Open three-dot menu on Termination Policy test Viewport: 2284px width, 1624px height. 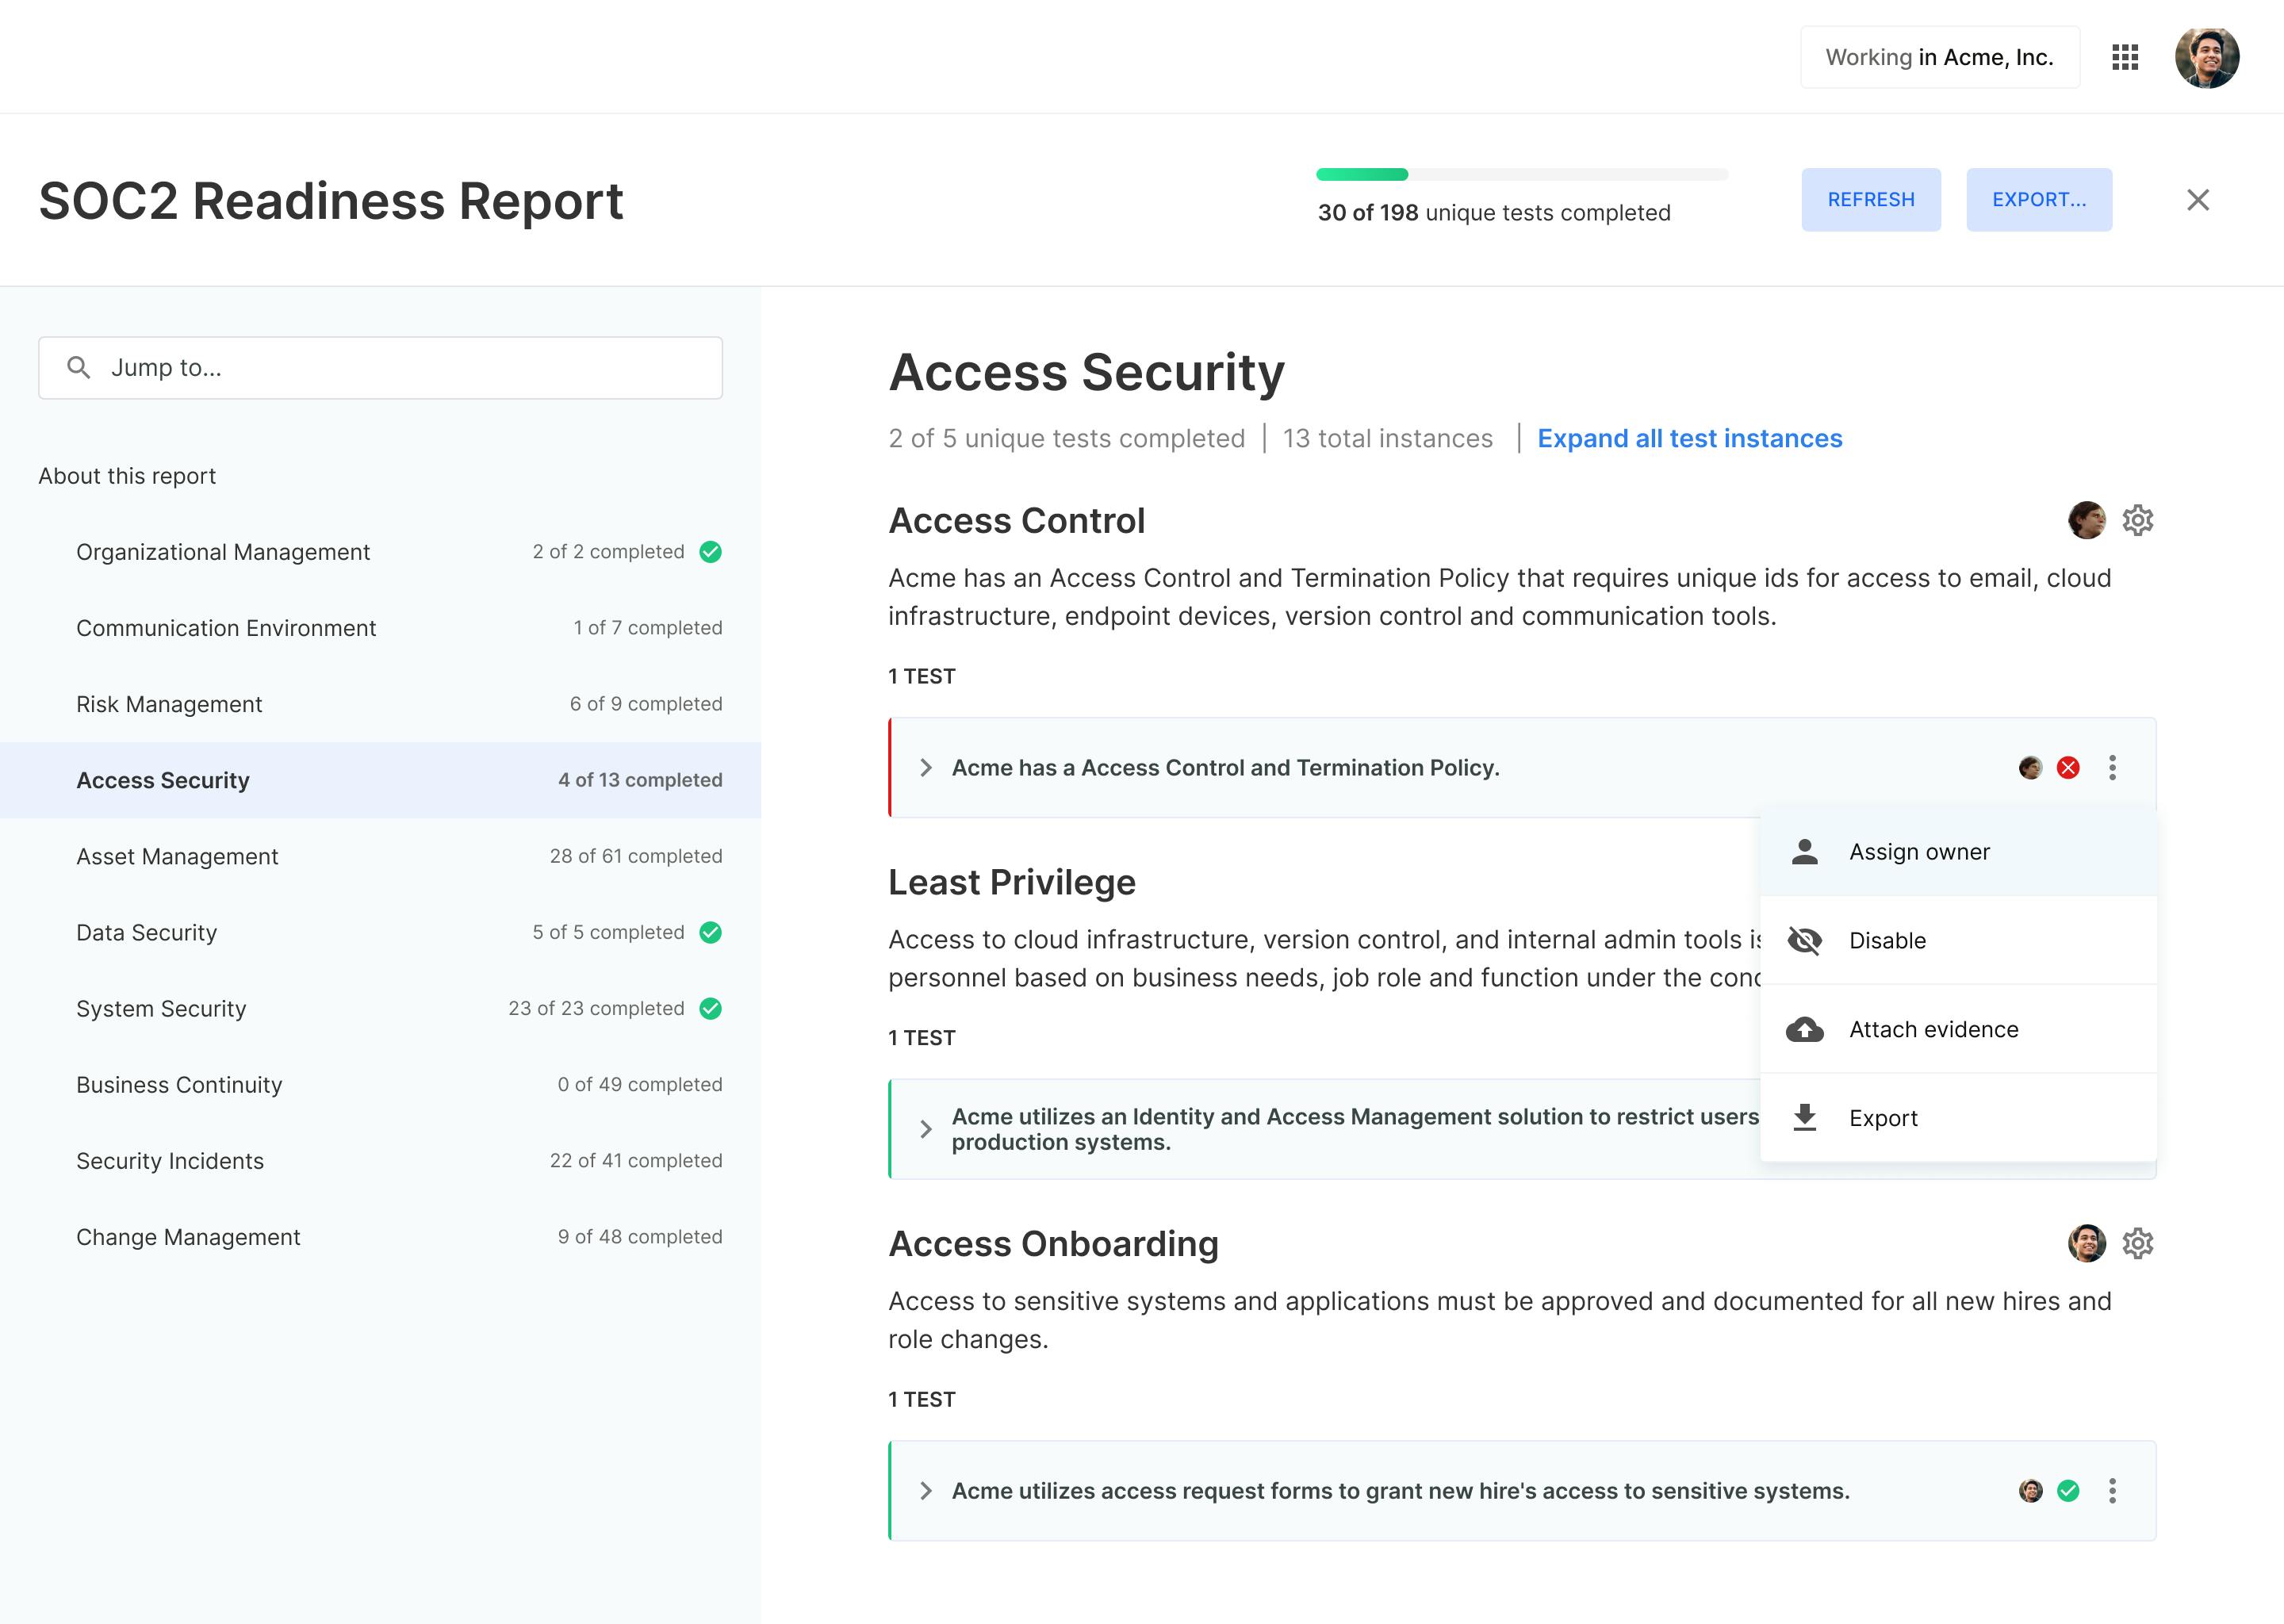[2112, 768]
